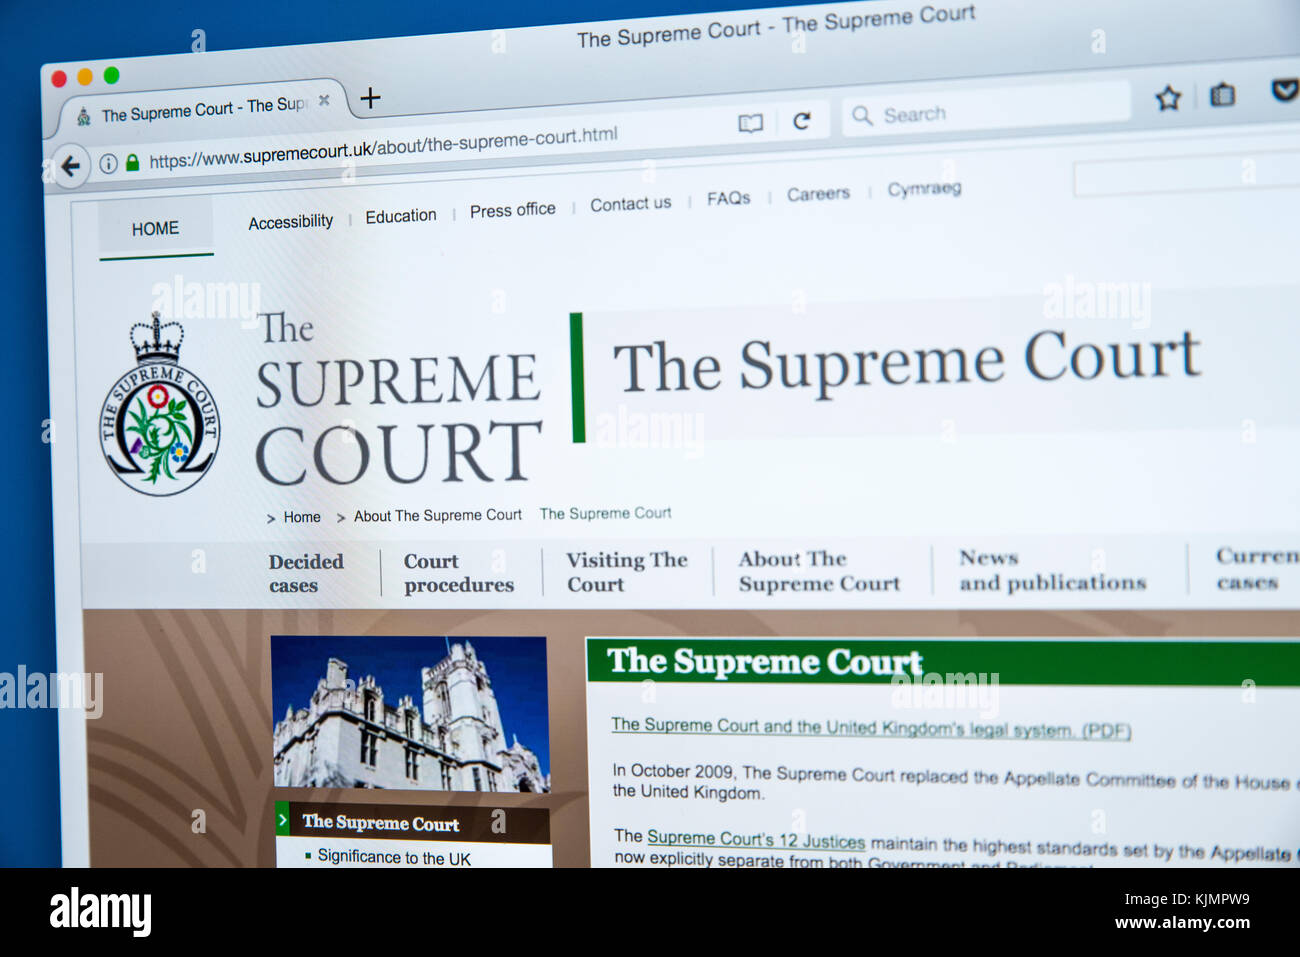Open Significance to the UK sidebar link
The width and height of the screenshot is (1300, 957).
pyautogui.click(x=394, y=857)
